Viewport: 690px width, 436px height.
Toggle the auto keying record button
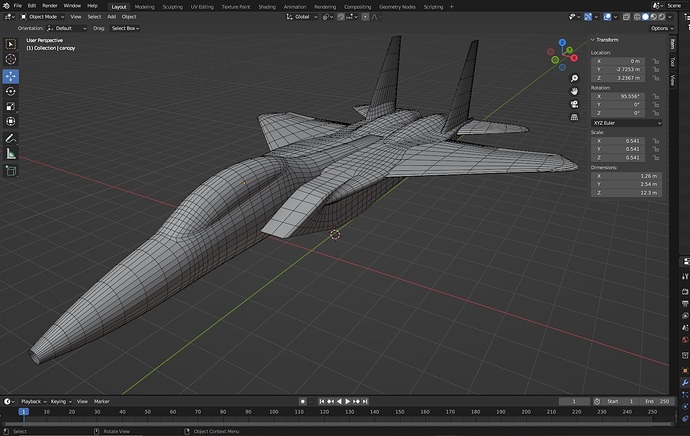click(x=302, y=401)
